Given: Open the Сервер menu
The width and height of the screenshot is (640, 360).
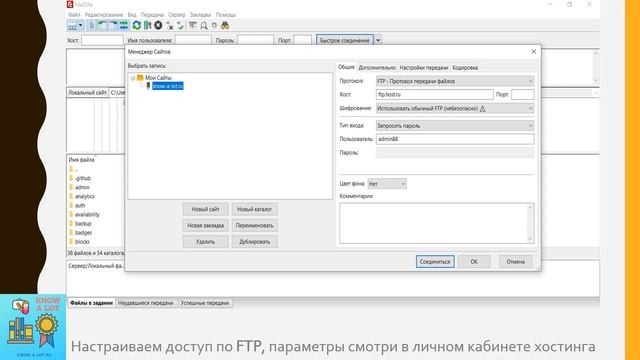Looking at the screenshot, I should (177, 15).
